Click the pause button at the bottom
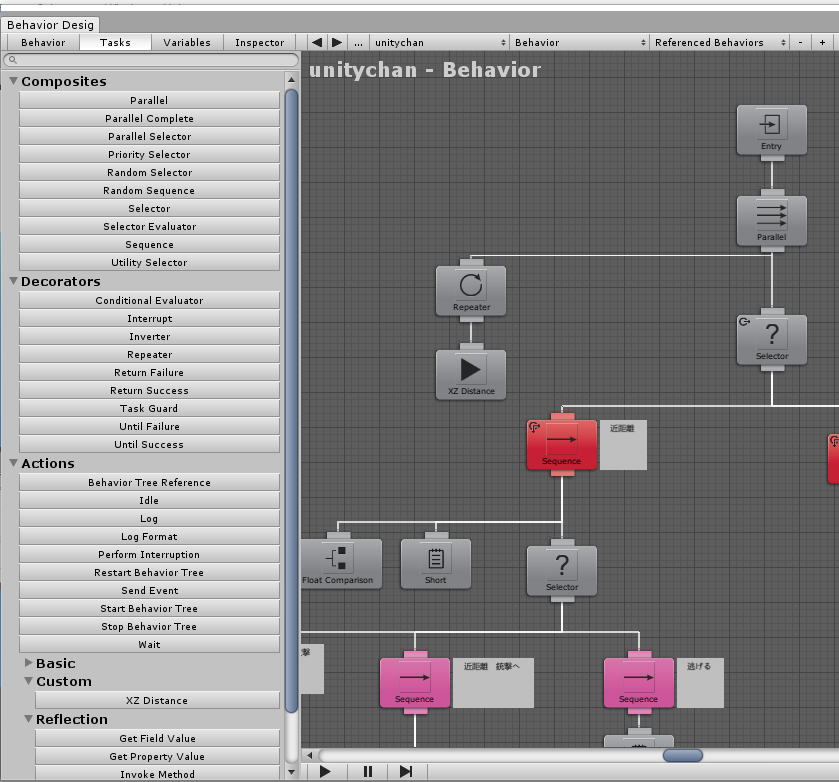The height and width of the screenshot is (782, 839). [x=368, y=771]
